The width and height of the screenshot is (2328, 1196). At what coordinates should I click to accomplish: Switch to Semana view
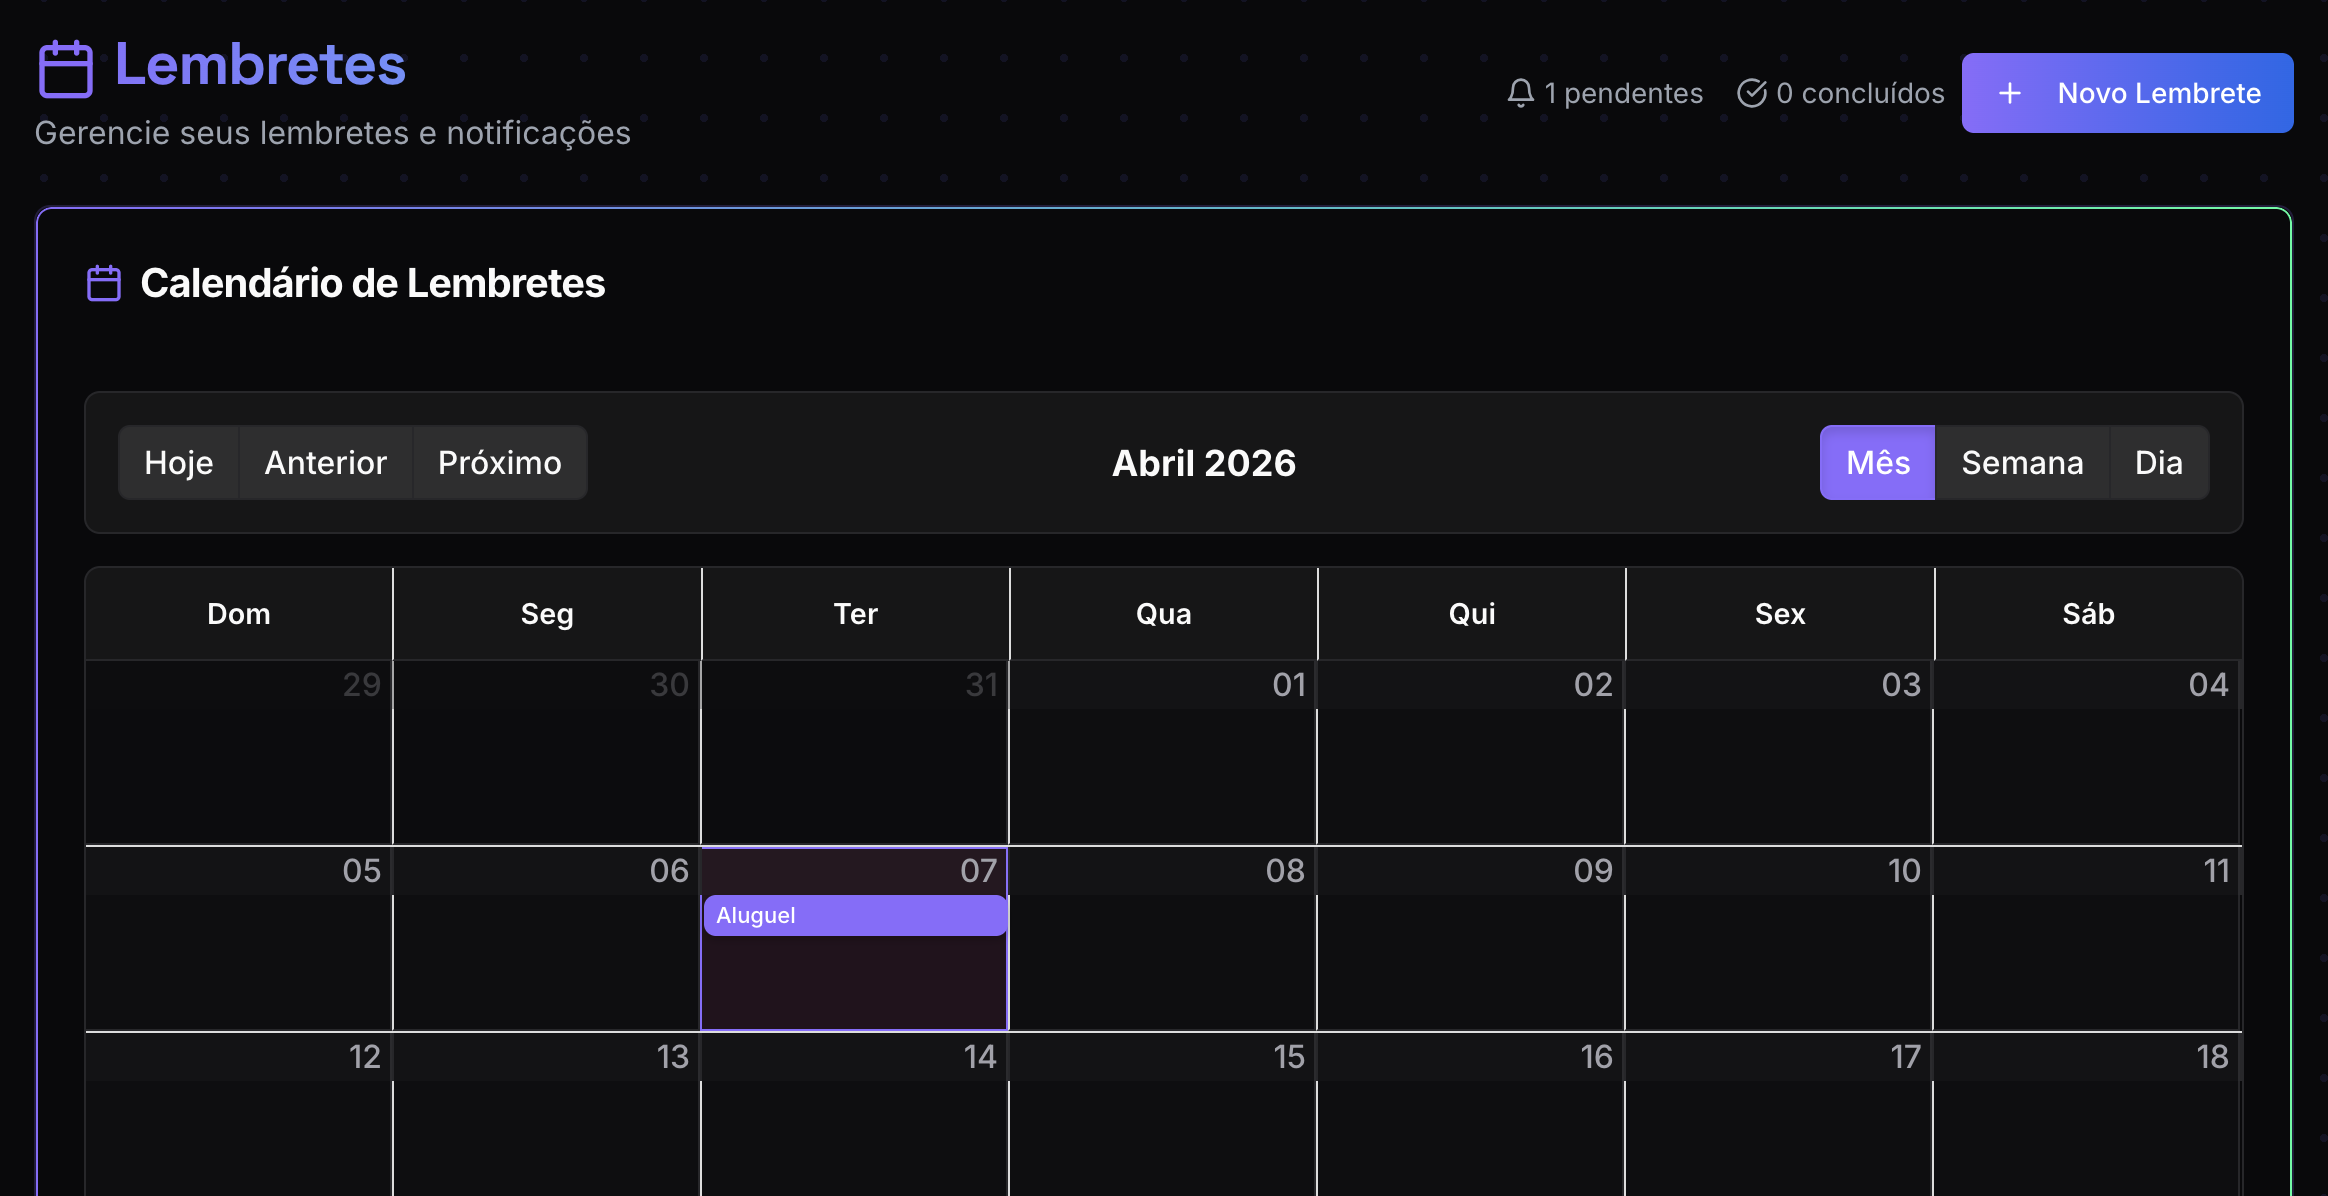[x=2021, y=462]
